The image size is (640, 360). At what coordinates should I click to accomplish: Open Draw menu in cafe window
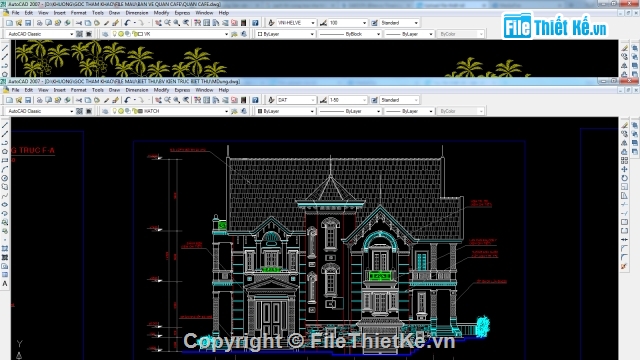[114, 13]
